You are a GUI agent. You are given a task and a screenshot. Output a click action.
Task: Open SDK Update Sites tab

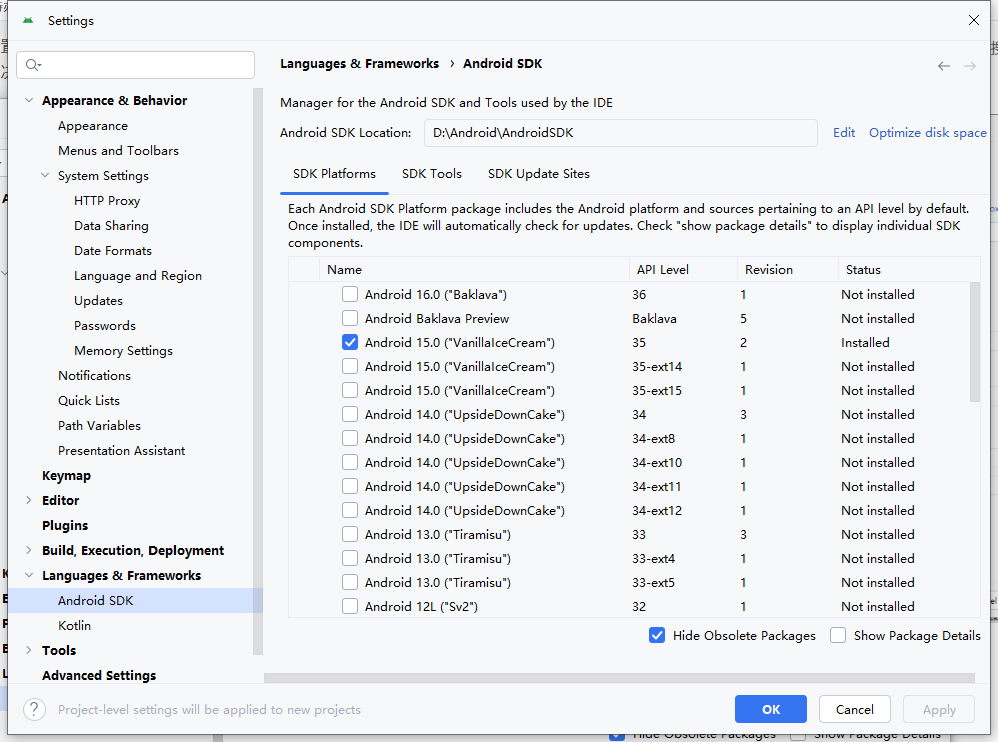[x=538, y=174]
